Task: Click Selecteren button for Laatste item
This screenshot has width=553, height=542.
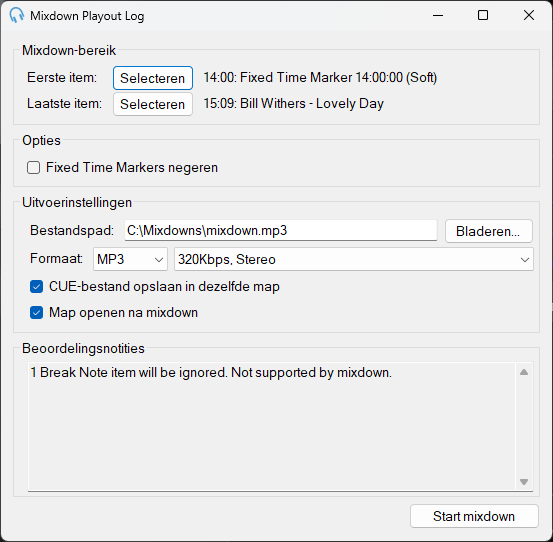Action: [x=153, y=104]
